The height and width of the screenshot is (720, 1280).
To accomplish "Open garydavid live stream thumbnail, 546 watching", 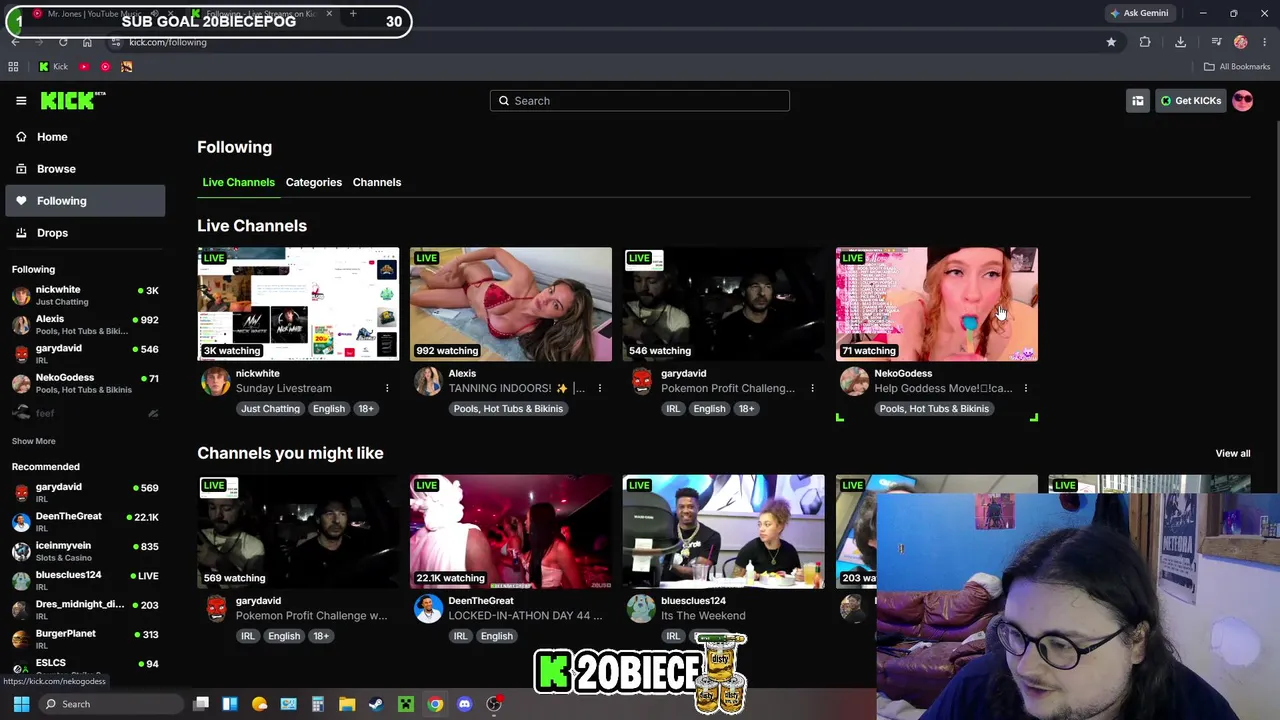I will [x=724, y=304].
